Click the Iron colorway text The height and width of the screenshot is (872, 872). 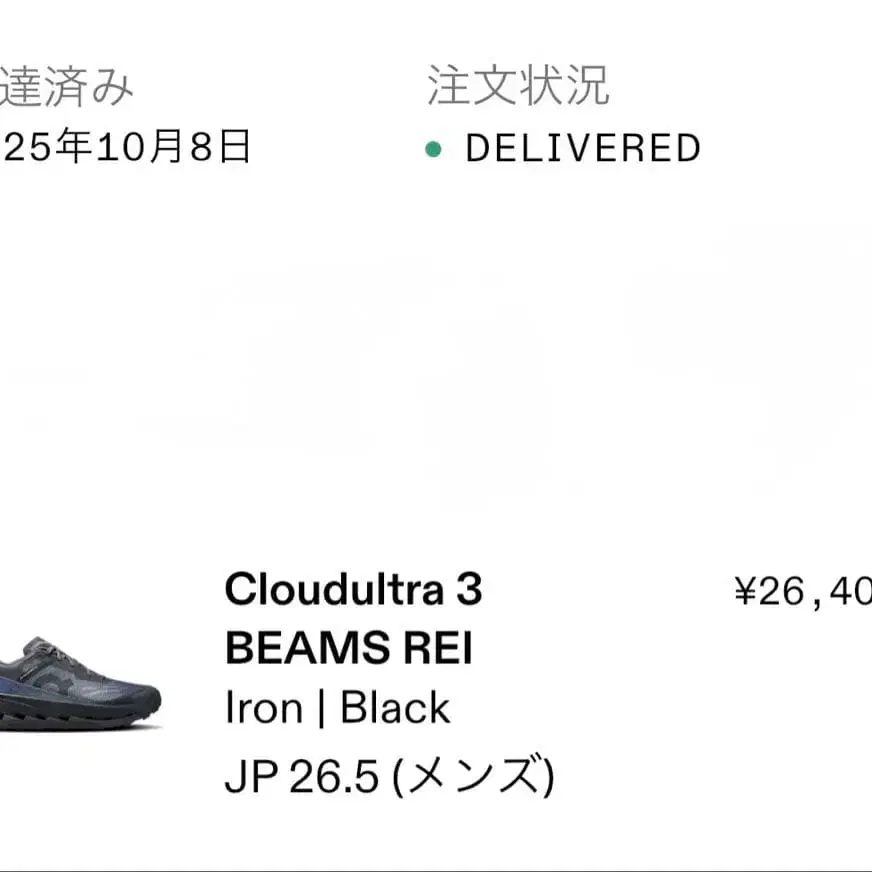(264, 709)
